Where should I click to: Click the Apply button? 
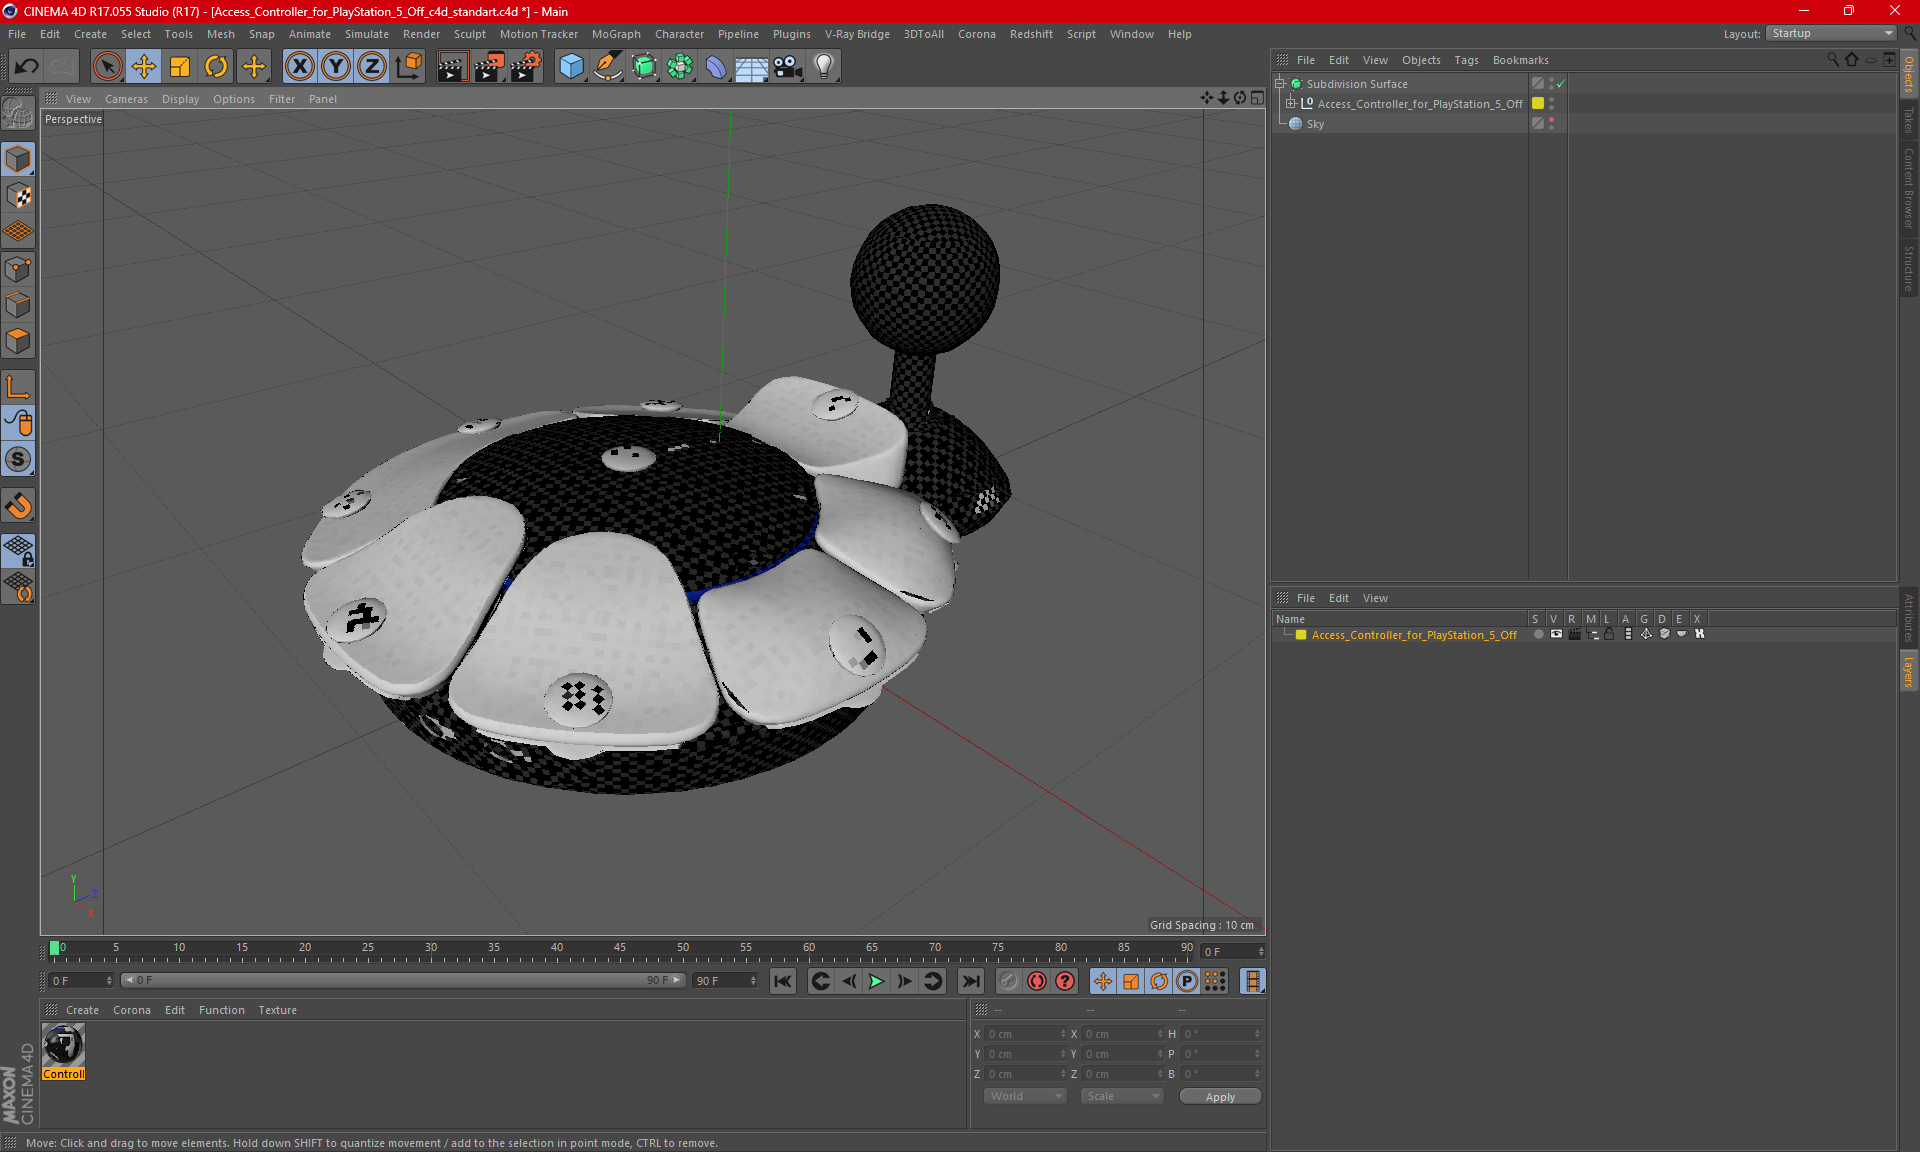(1220, 1097)
